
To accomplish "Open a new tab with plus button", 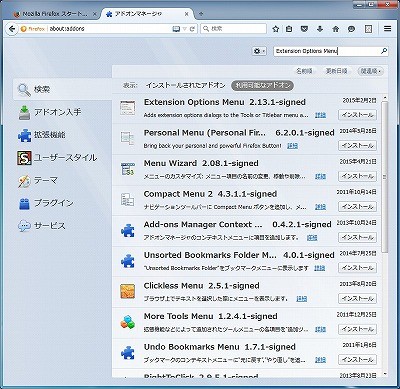I will [x=201, y=14].
